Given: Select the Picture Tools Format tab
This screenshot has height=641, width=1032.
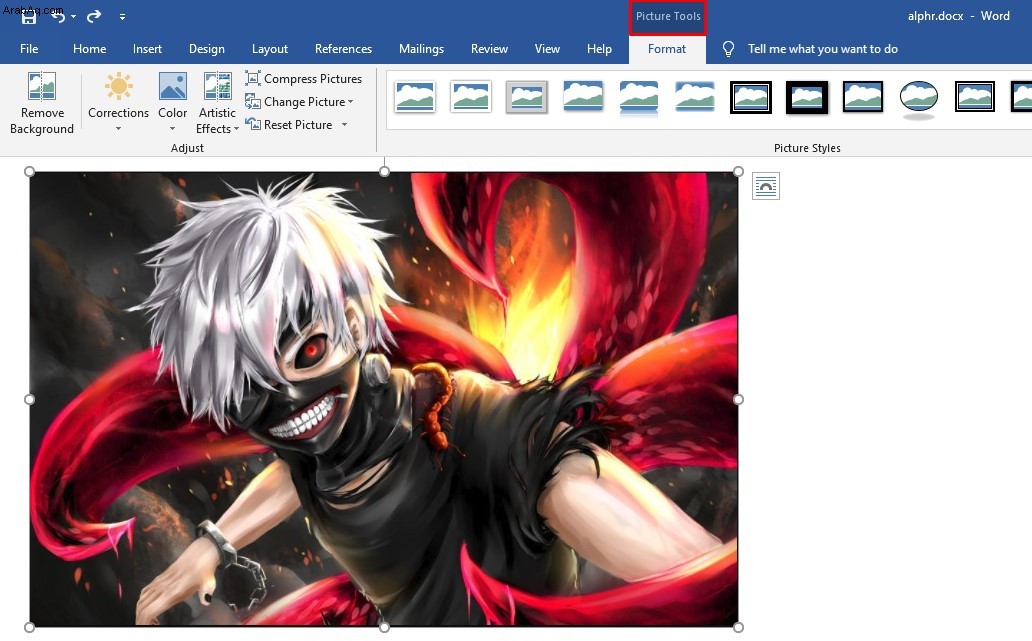Looking at the screenshot, I should tap(667, 49).
